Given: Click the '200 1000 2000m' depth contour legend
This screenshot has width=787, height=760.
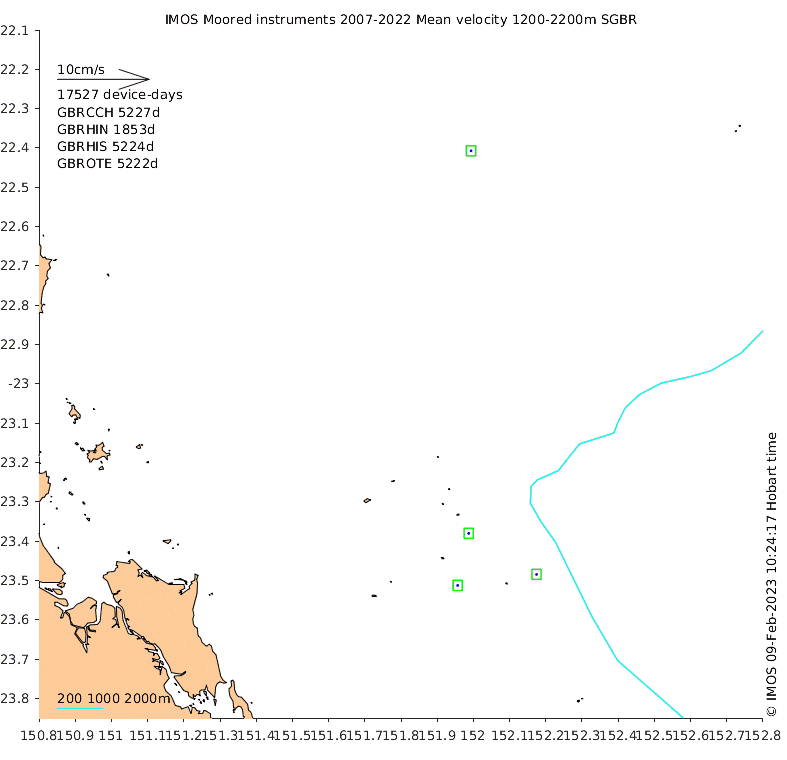Looking at the screenshot, I should 113,698.
